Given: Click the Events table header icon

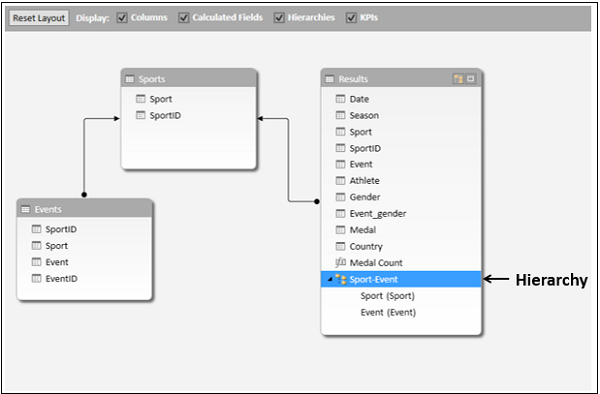Looking at the screenshot, I should coord(26,209).
